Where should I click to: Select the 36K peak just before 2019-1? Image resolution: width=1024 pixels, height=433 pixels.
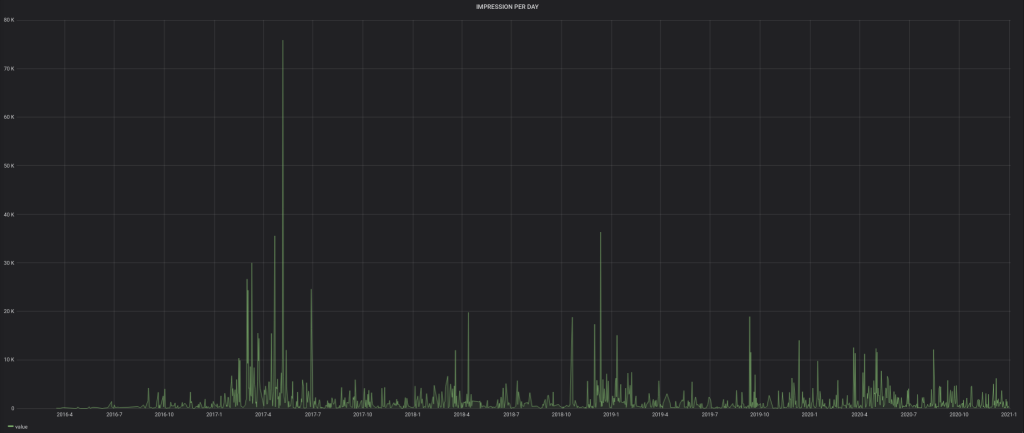click(x=600, y=234)
